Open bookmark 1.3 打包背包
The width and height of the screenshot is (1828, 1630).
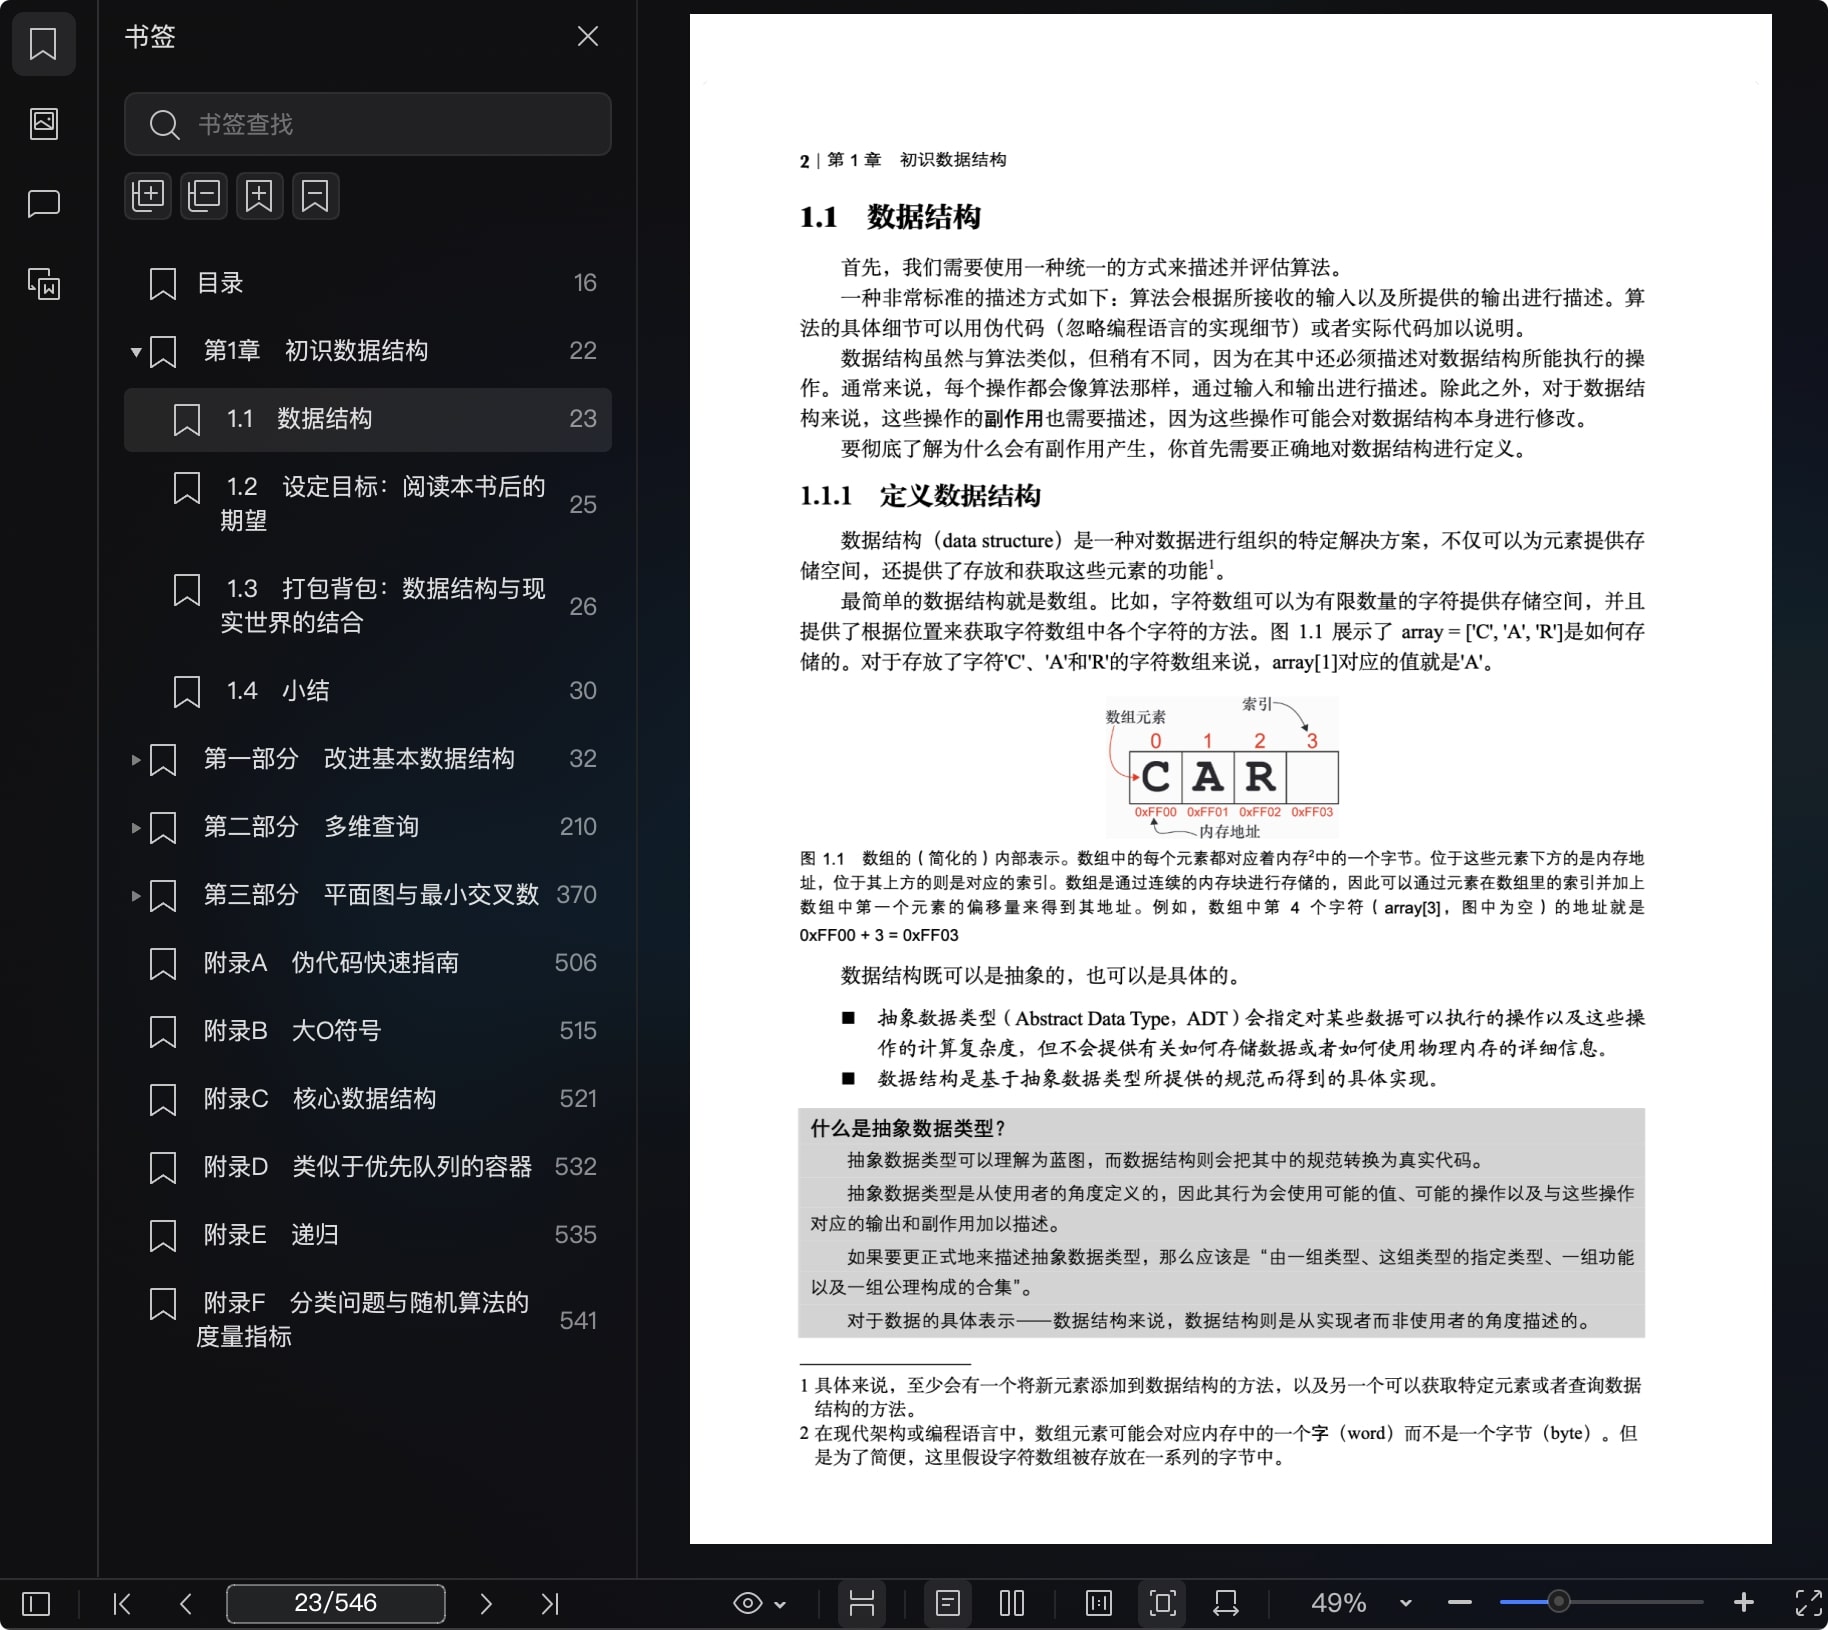(x=368, y=606)
